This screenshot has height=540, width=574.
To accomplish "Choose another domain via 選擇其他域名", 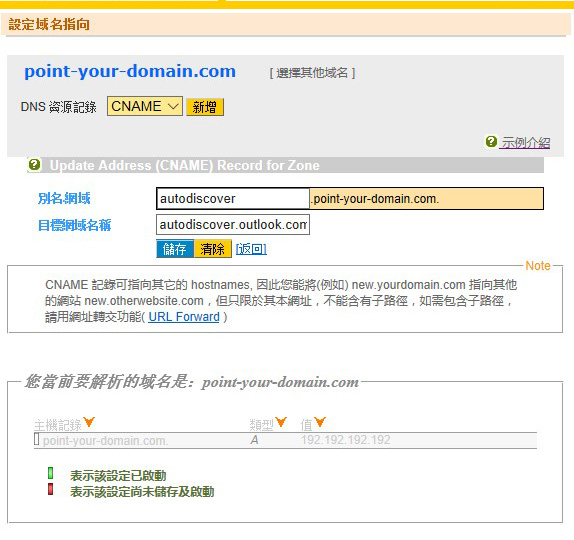I will coord(312,73).
